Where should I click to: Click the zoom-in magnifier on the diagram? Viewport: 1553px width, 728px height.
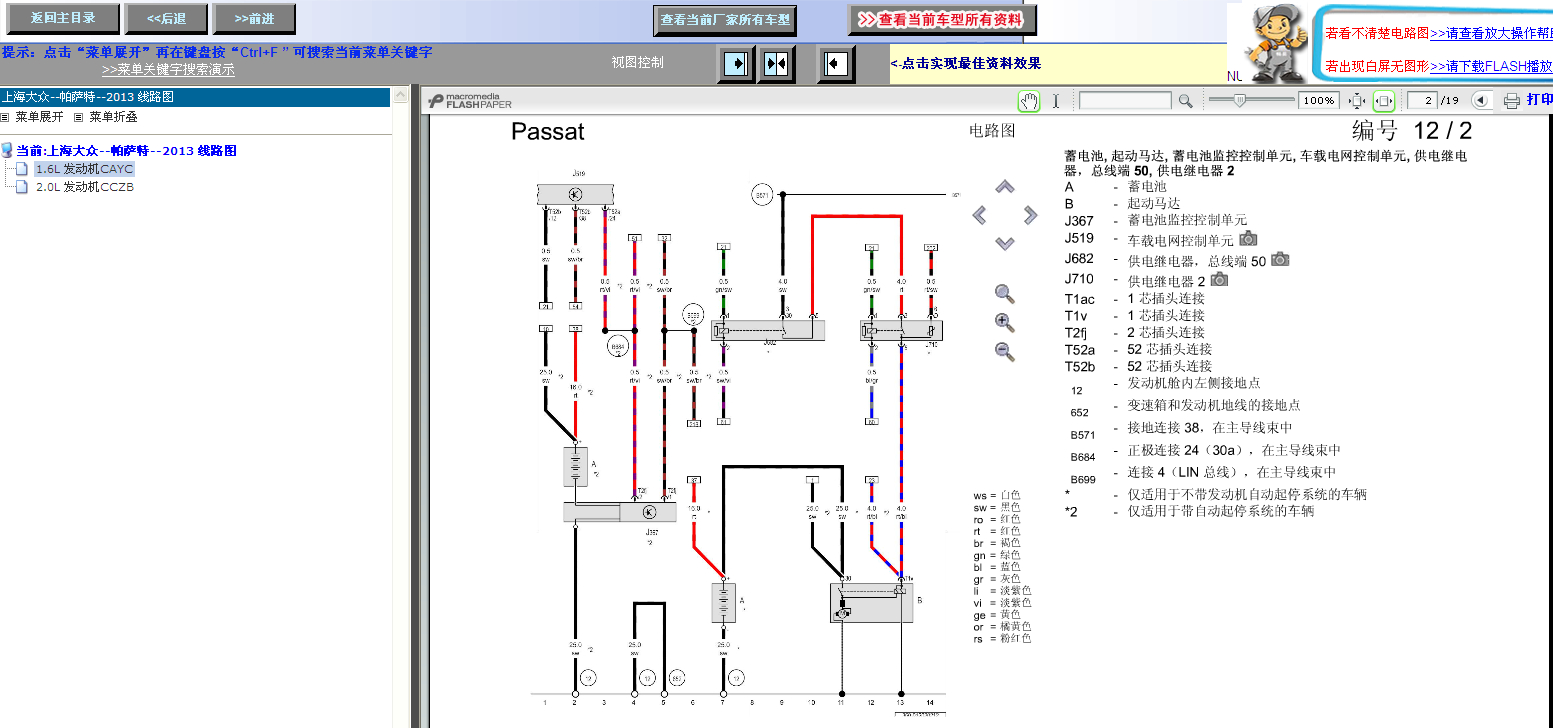click(x=1005, y=322)
